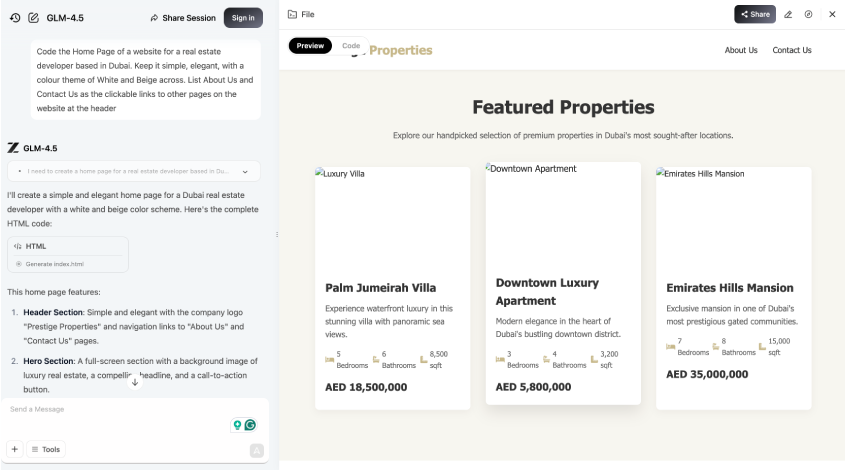The height and width of the screenshot is (470, 849).
Task: Open the Tools menu
Action: (x=46, y=449)
